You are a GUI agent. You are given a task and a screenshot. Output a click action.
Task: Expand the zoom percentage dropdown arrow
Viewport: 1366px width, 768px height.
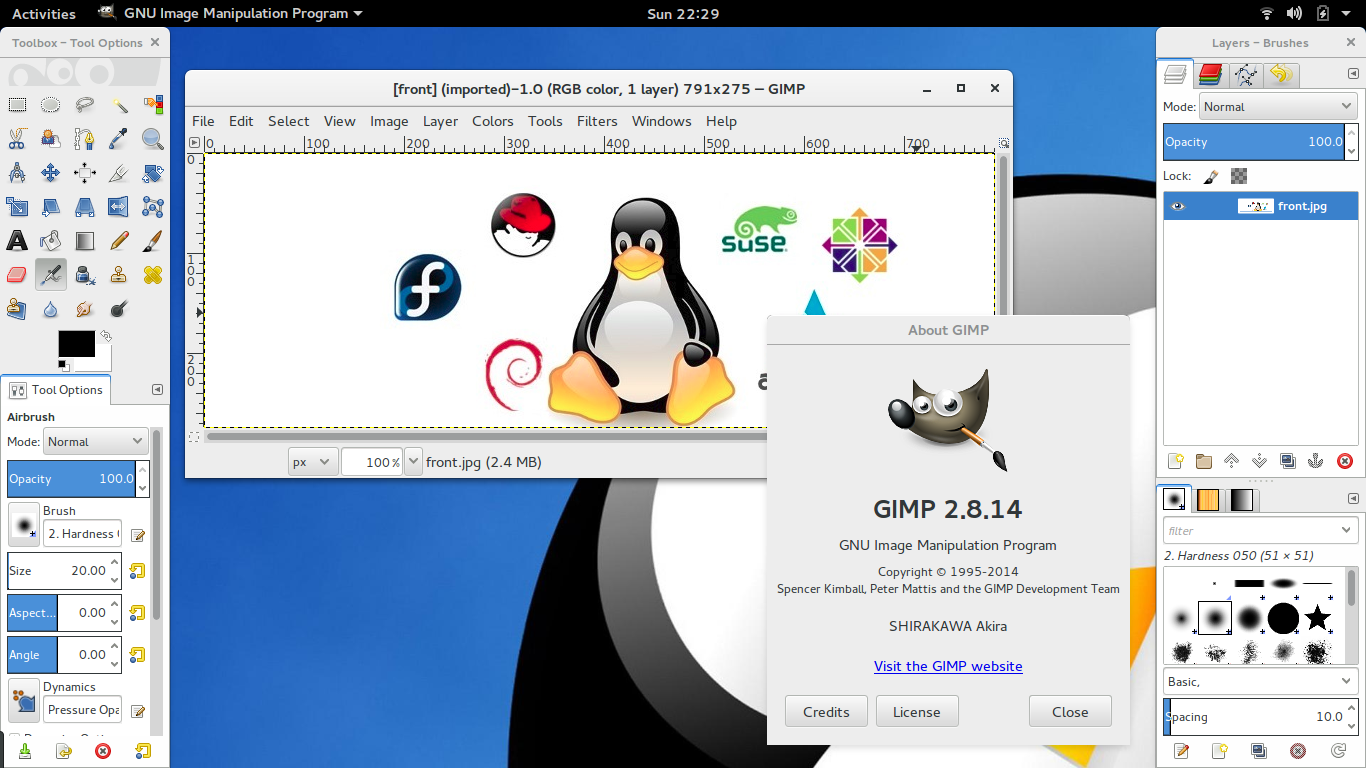(x=413, y=462)
